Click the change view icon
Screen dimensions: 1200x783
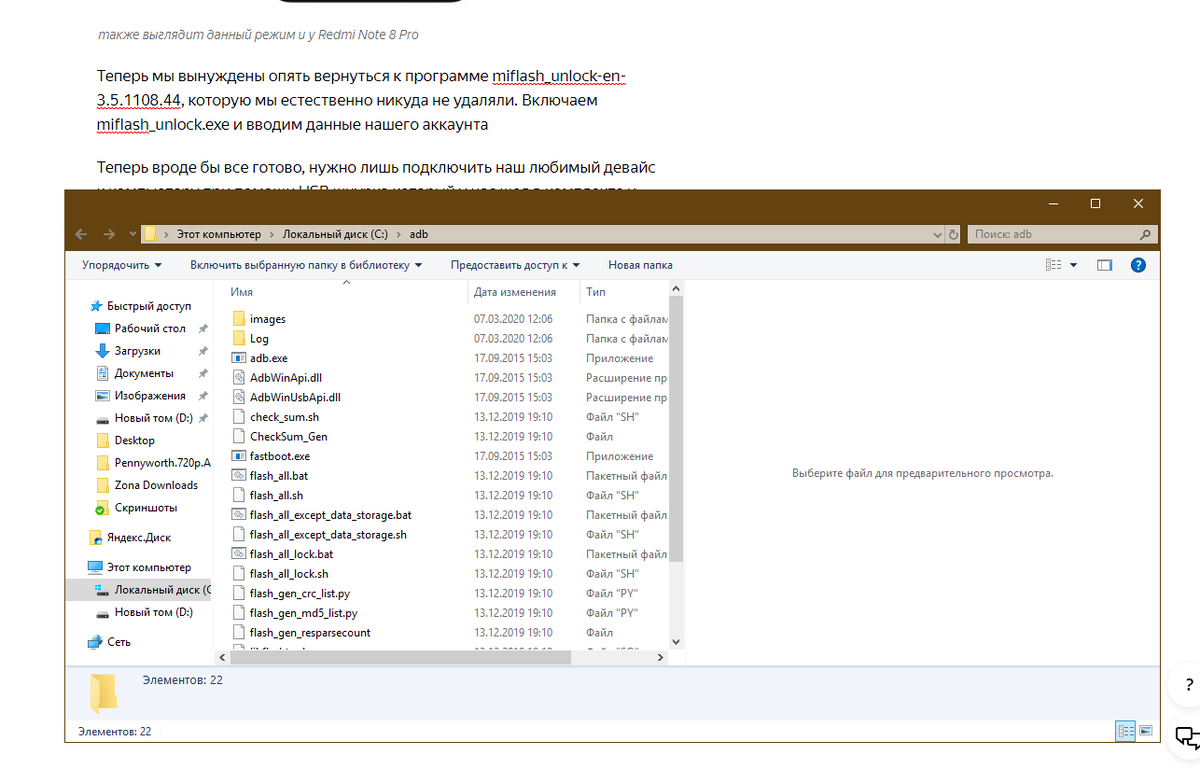[x=1053, y=265]
